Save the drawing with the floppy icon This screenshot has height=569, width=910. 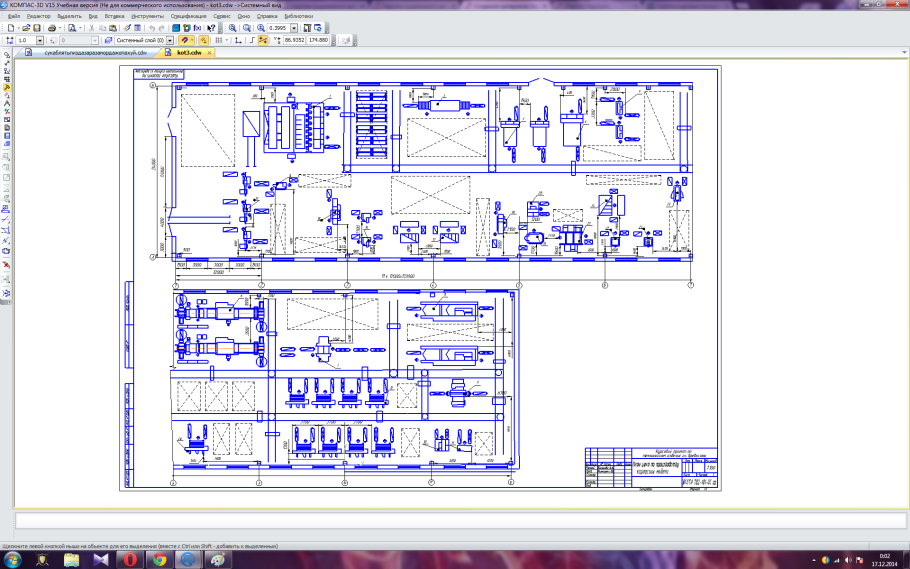tap(37, 28)
